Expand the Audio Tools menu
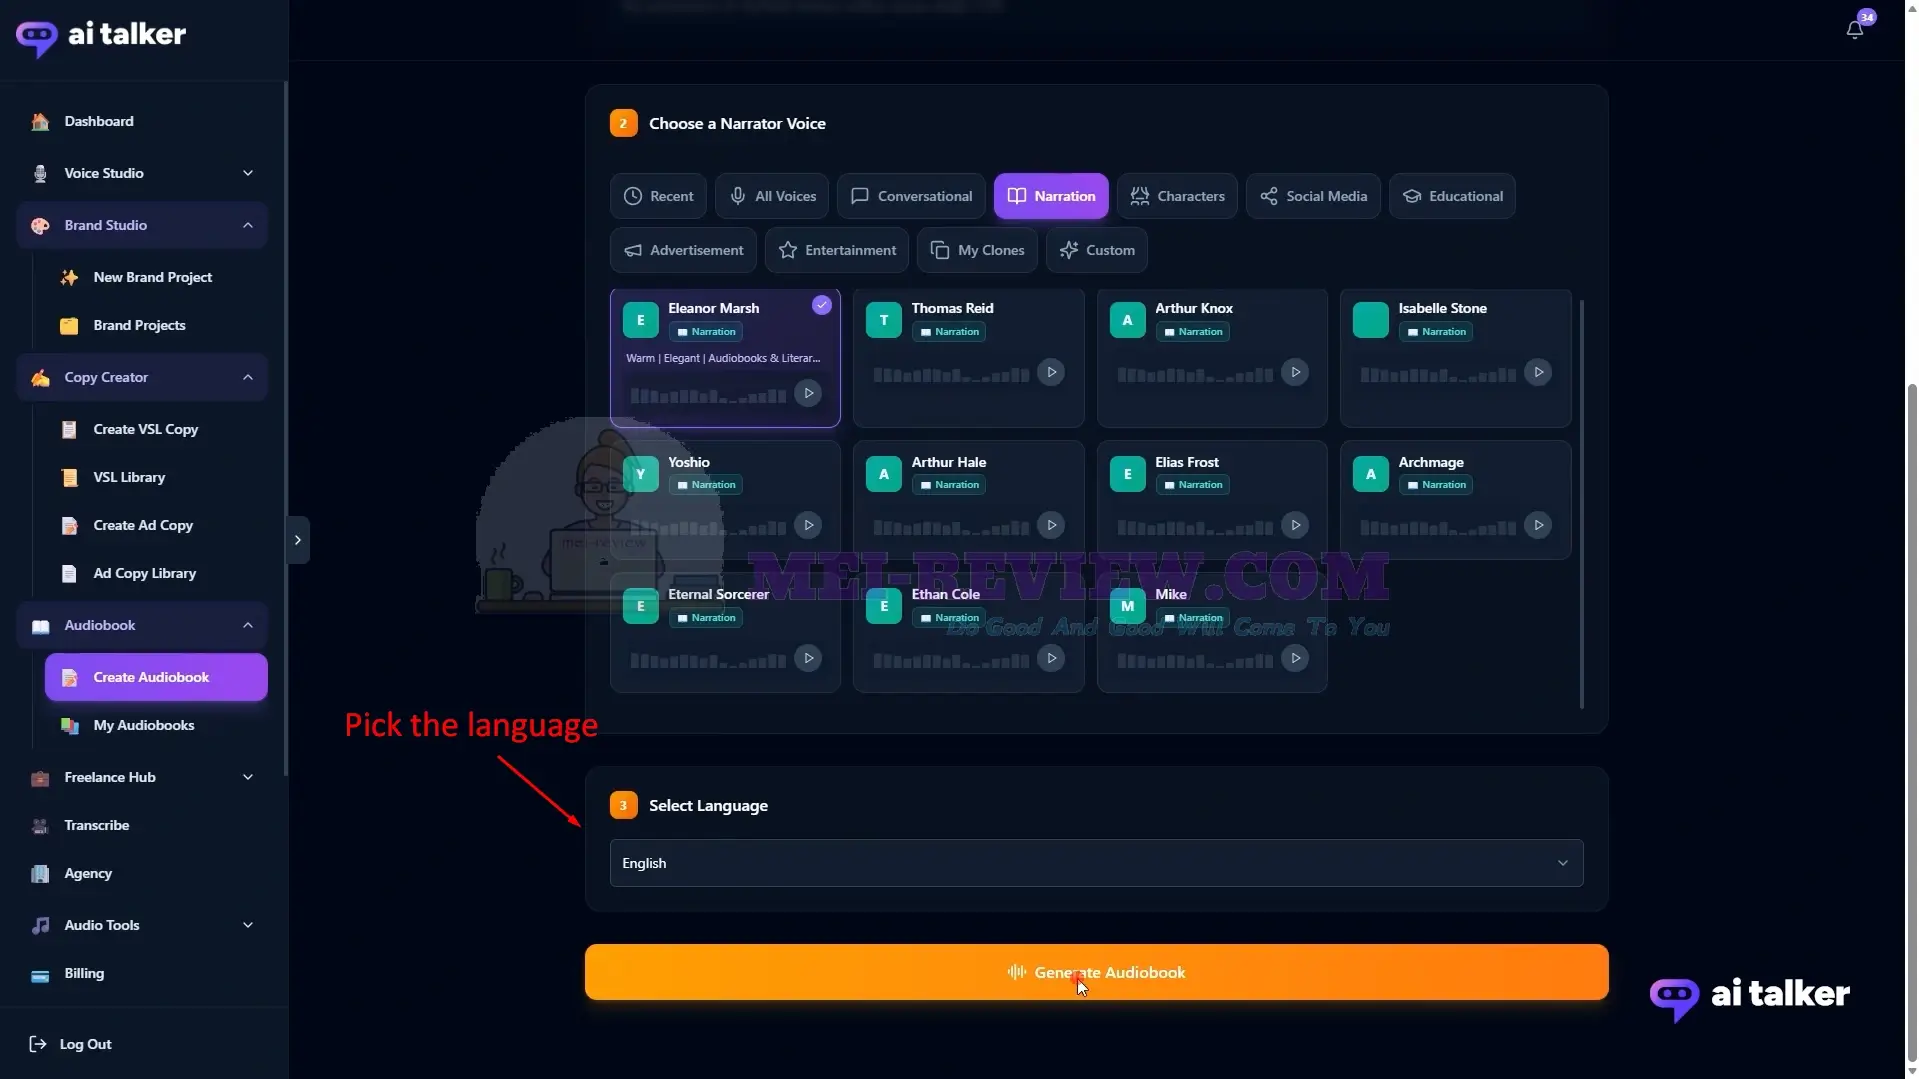 click(x=142, y=925)
